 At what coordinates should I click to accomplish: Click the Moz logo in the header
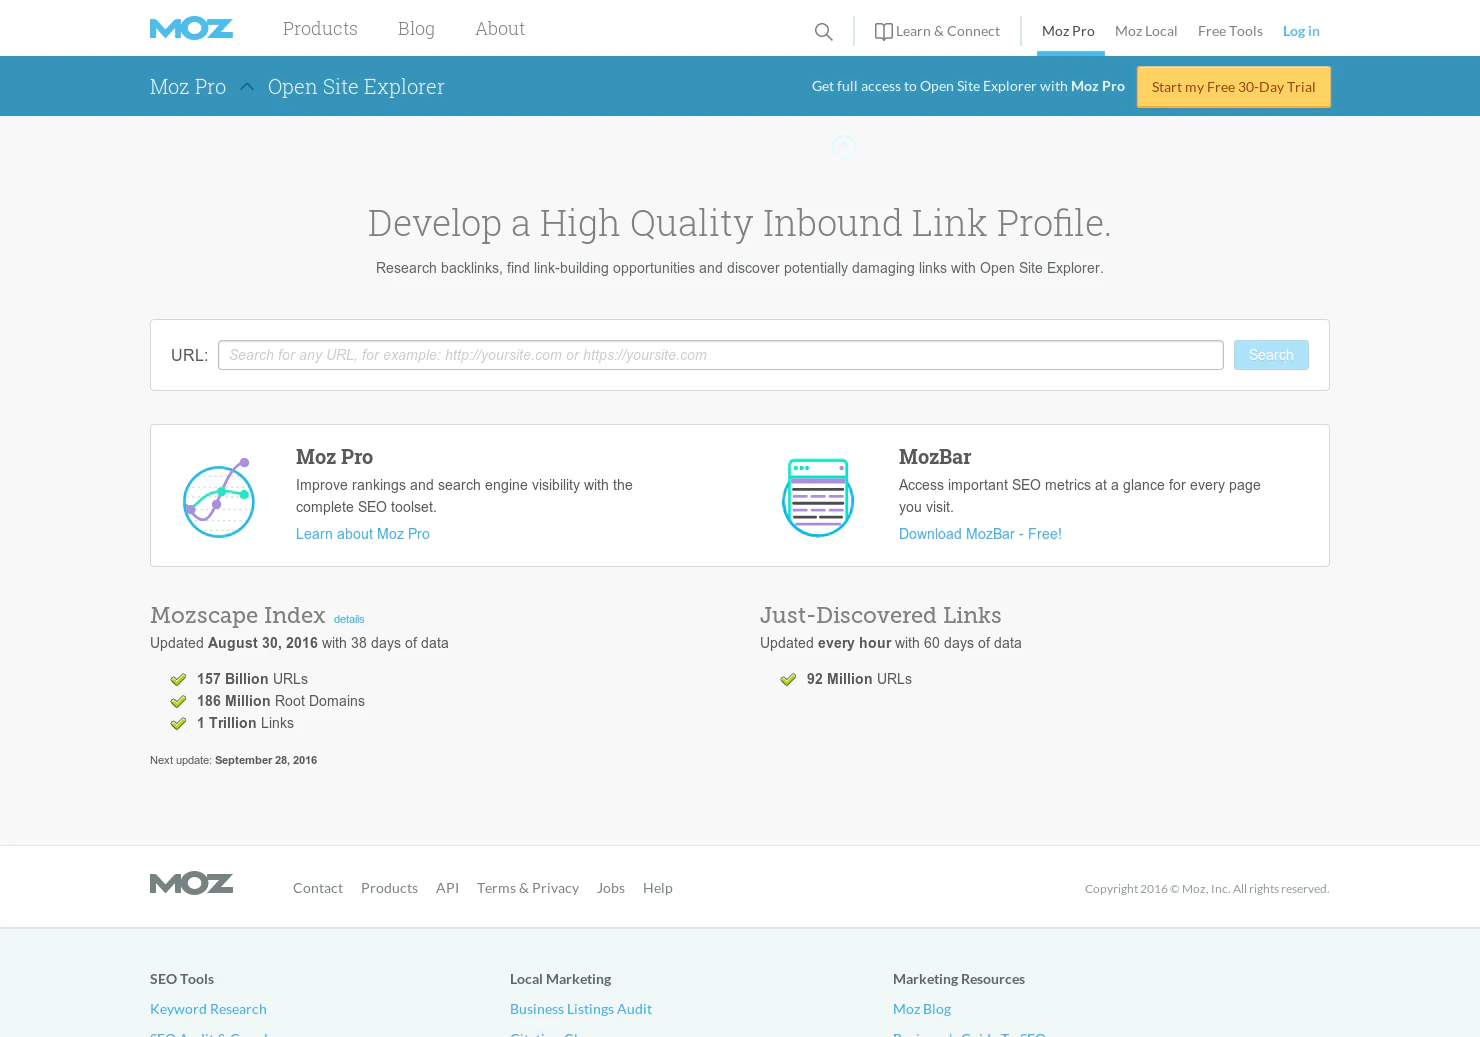191,29
